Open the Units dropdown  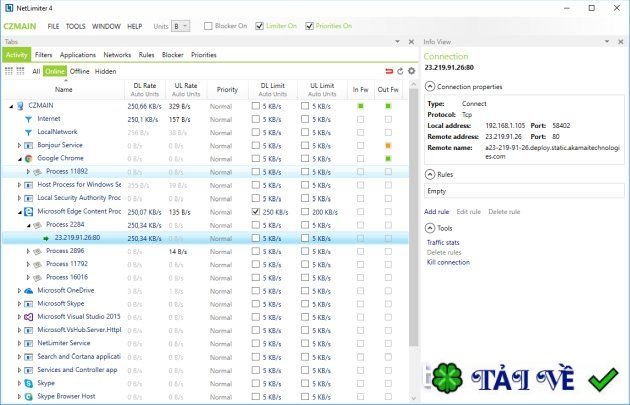[181, 25]
